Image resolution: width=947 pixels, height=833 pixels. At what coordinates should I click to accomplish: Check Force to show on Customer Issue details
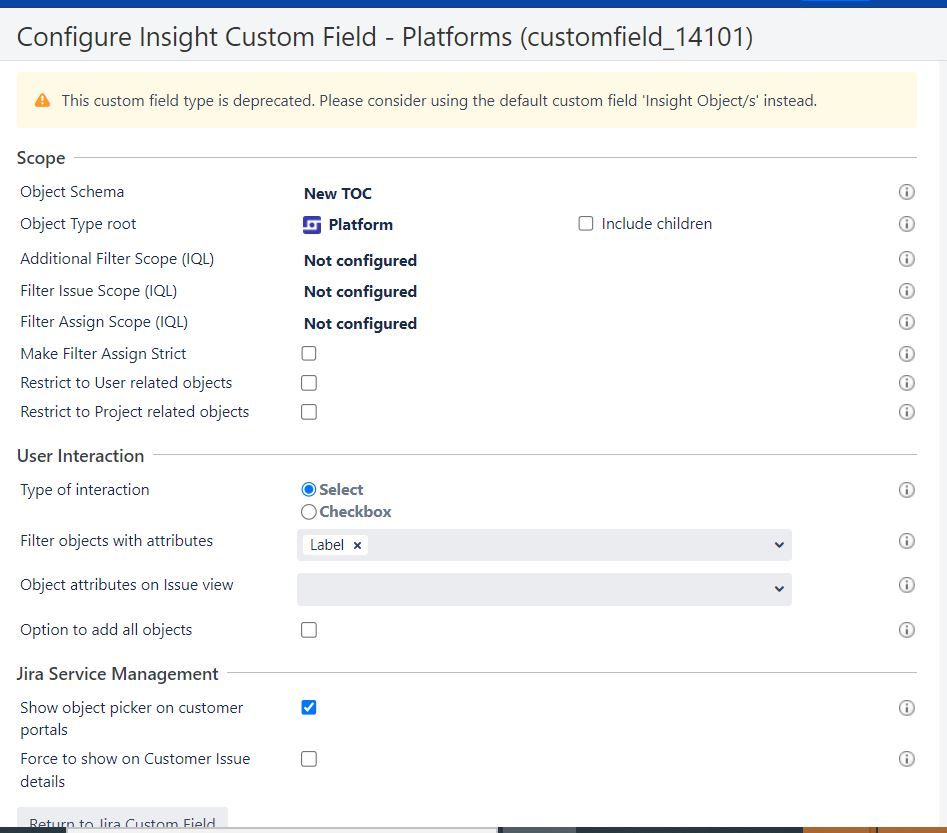pos(309,759)
